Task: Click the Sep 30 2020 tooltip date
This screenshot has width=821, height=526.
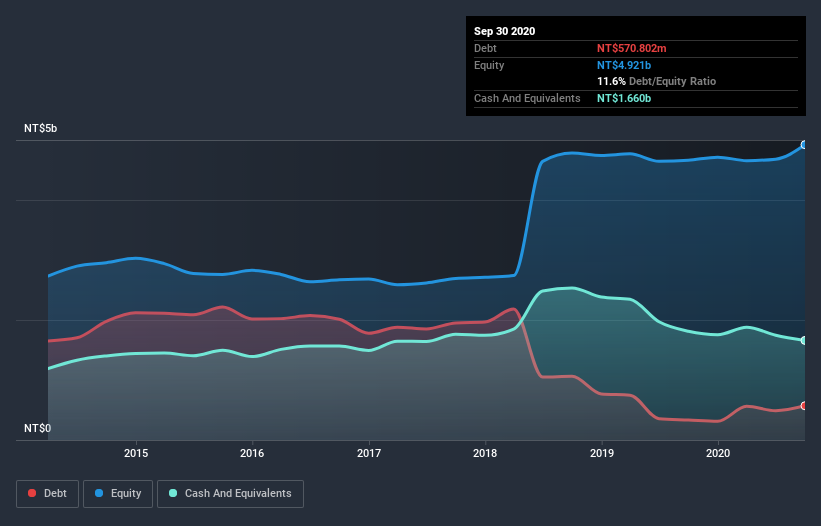Action: click(x=505, y=31)
